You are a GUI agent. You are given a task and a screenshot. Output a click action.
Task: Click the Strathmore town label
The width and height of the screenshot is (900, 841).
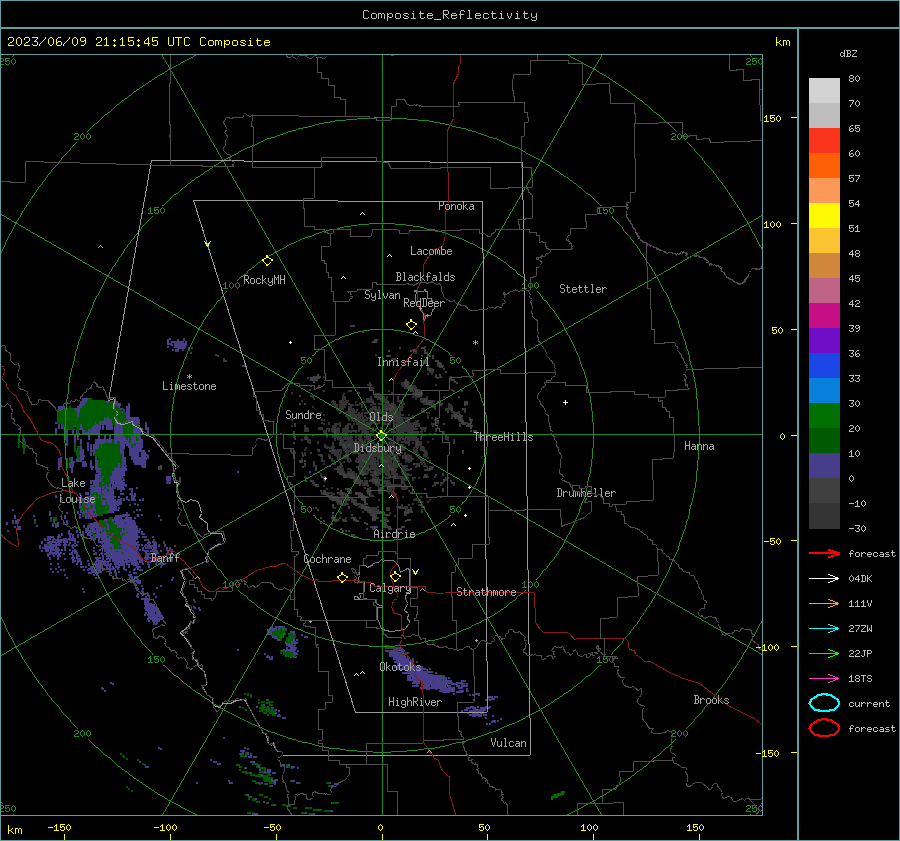[x=486, y=592]
